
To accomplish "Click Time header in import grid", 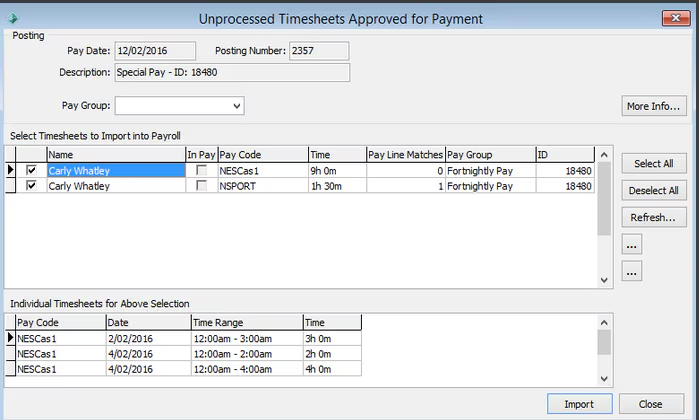I will 337,155.
